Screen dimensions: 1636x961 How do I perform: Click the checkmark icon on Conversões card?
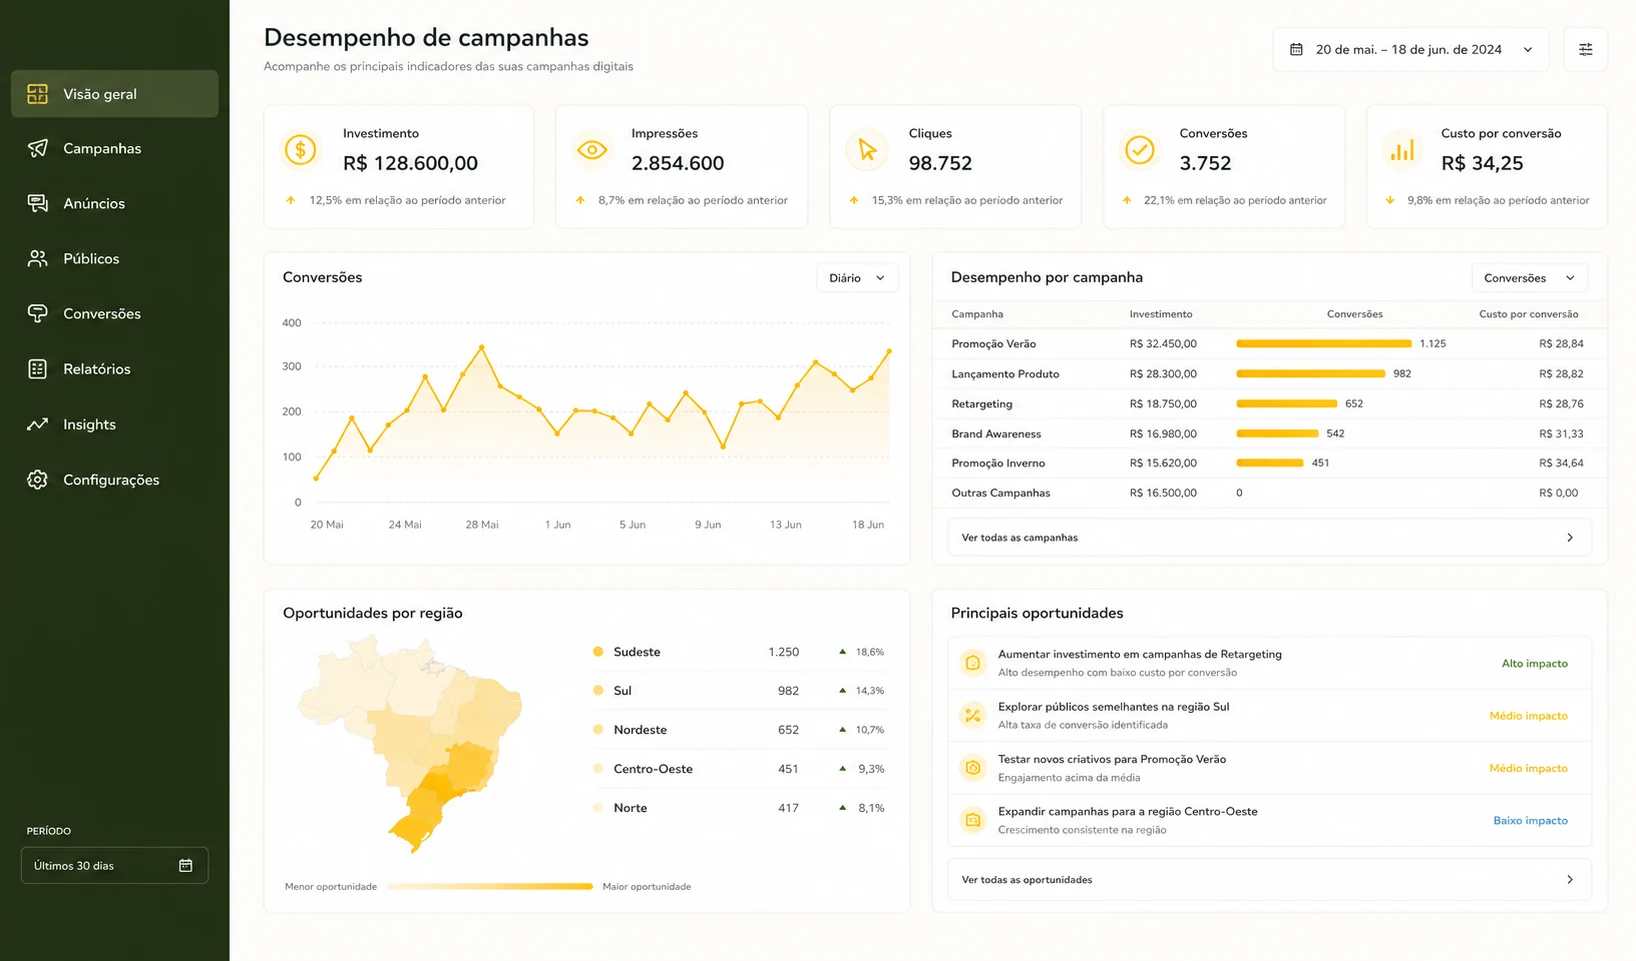pos(1139,150)
